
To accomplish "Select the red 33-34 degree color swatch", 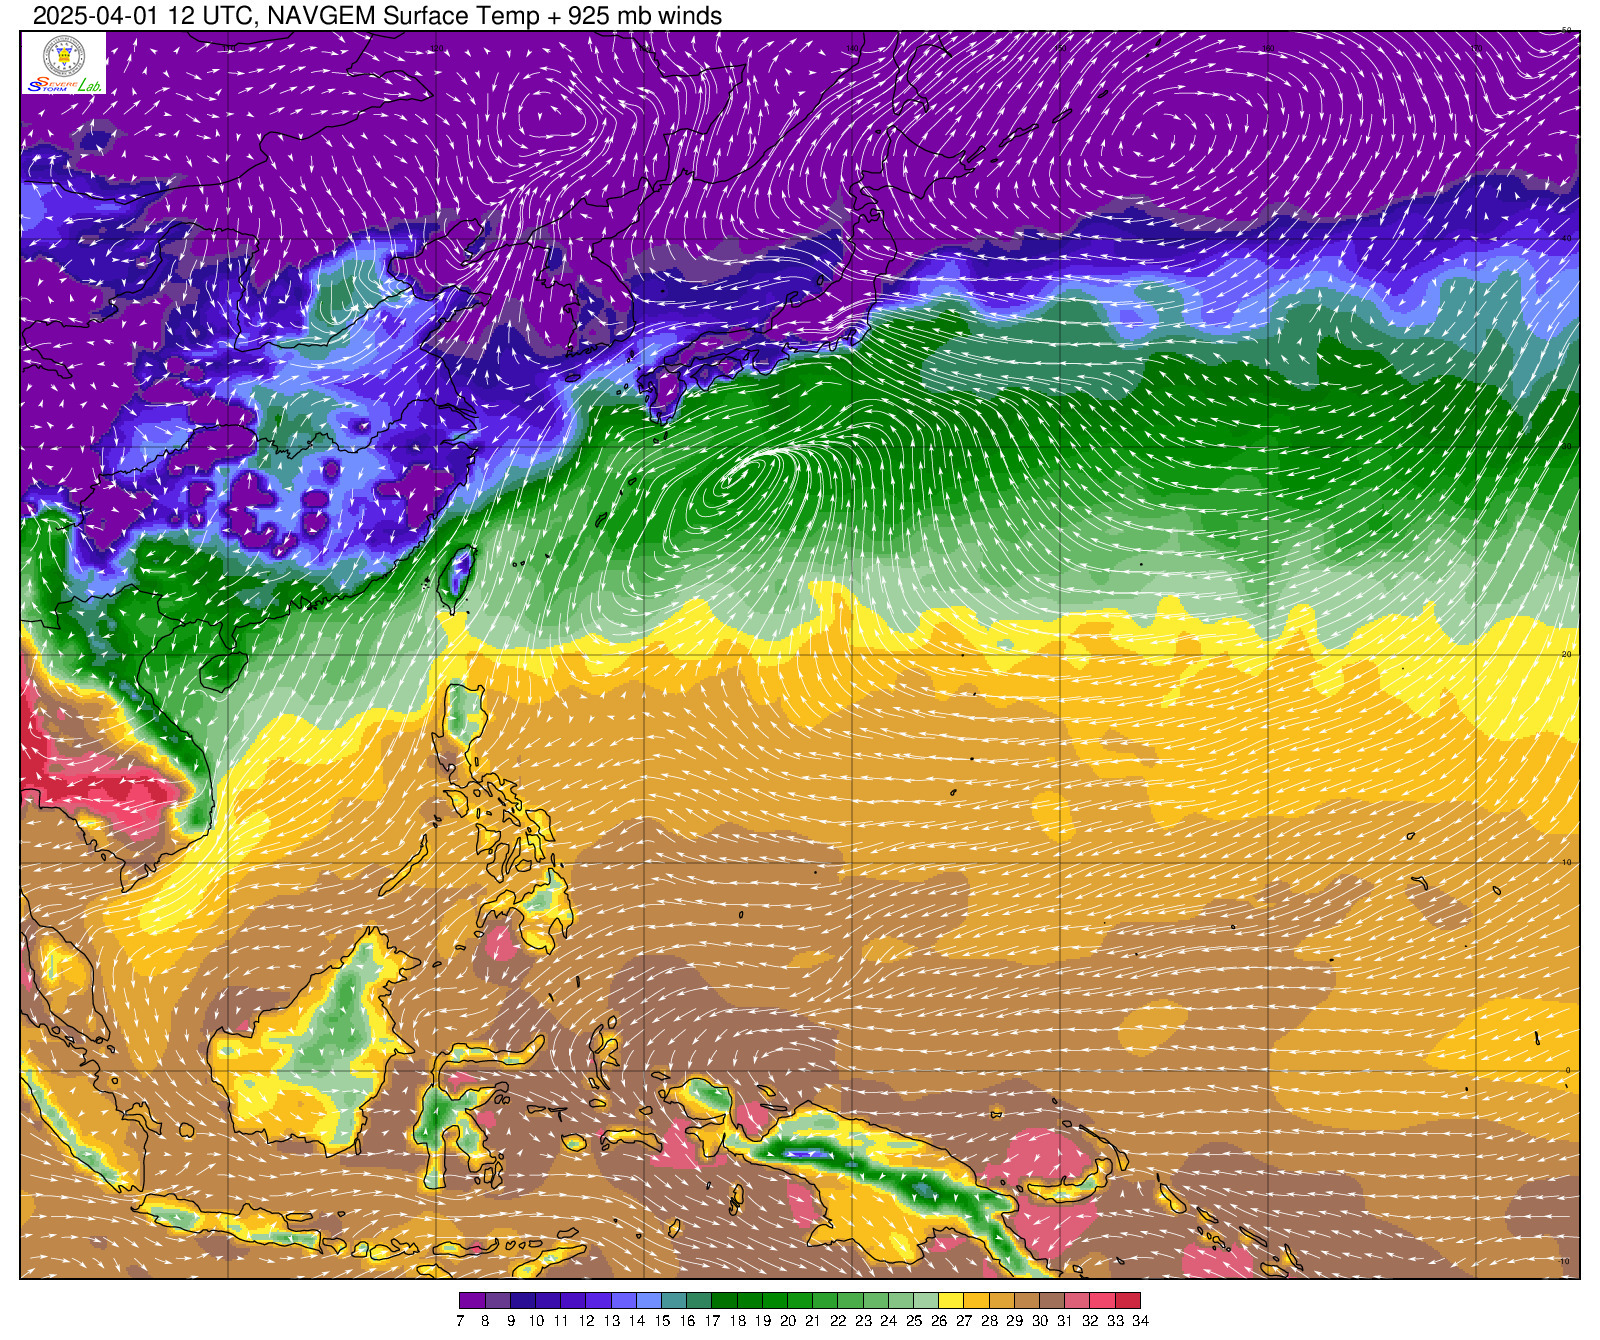I will coord(1127,1301).
